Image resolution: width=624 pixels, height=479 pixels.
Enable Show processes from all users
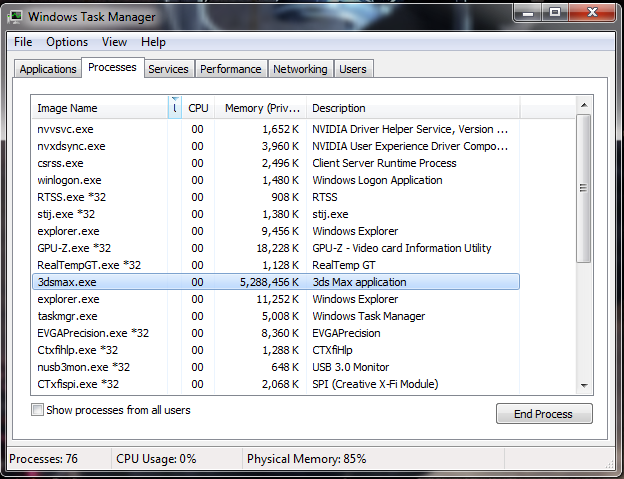(38, 410)
